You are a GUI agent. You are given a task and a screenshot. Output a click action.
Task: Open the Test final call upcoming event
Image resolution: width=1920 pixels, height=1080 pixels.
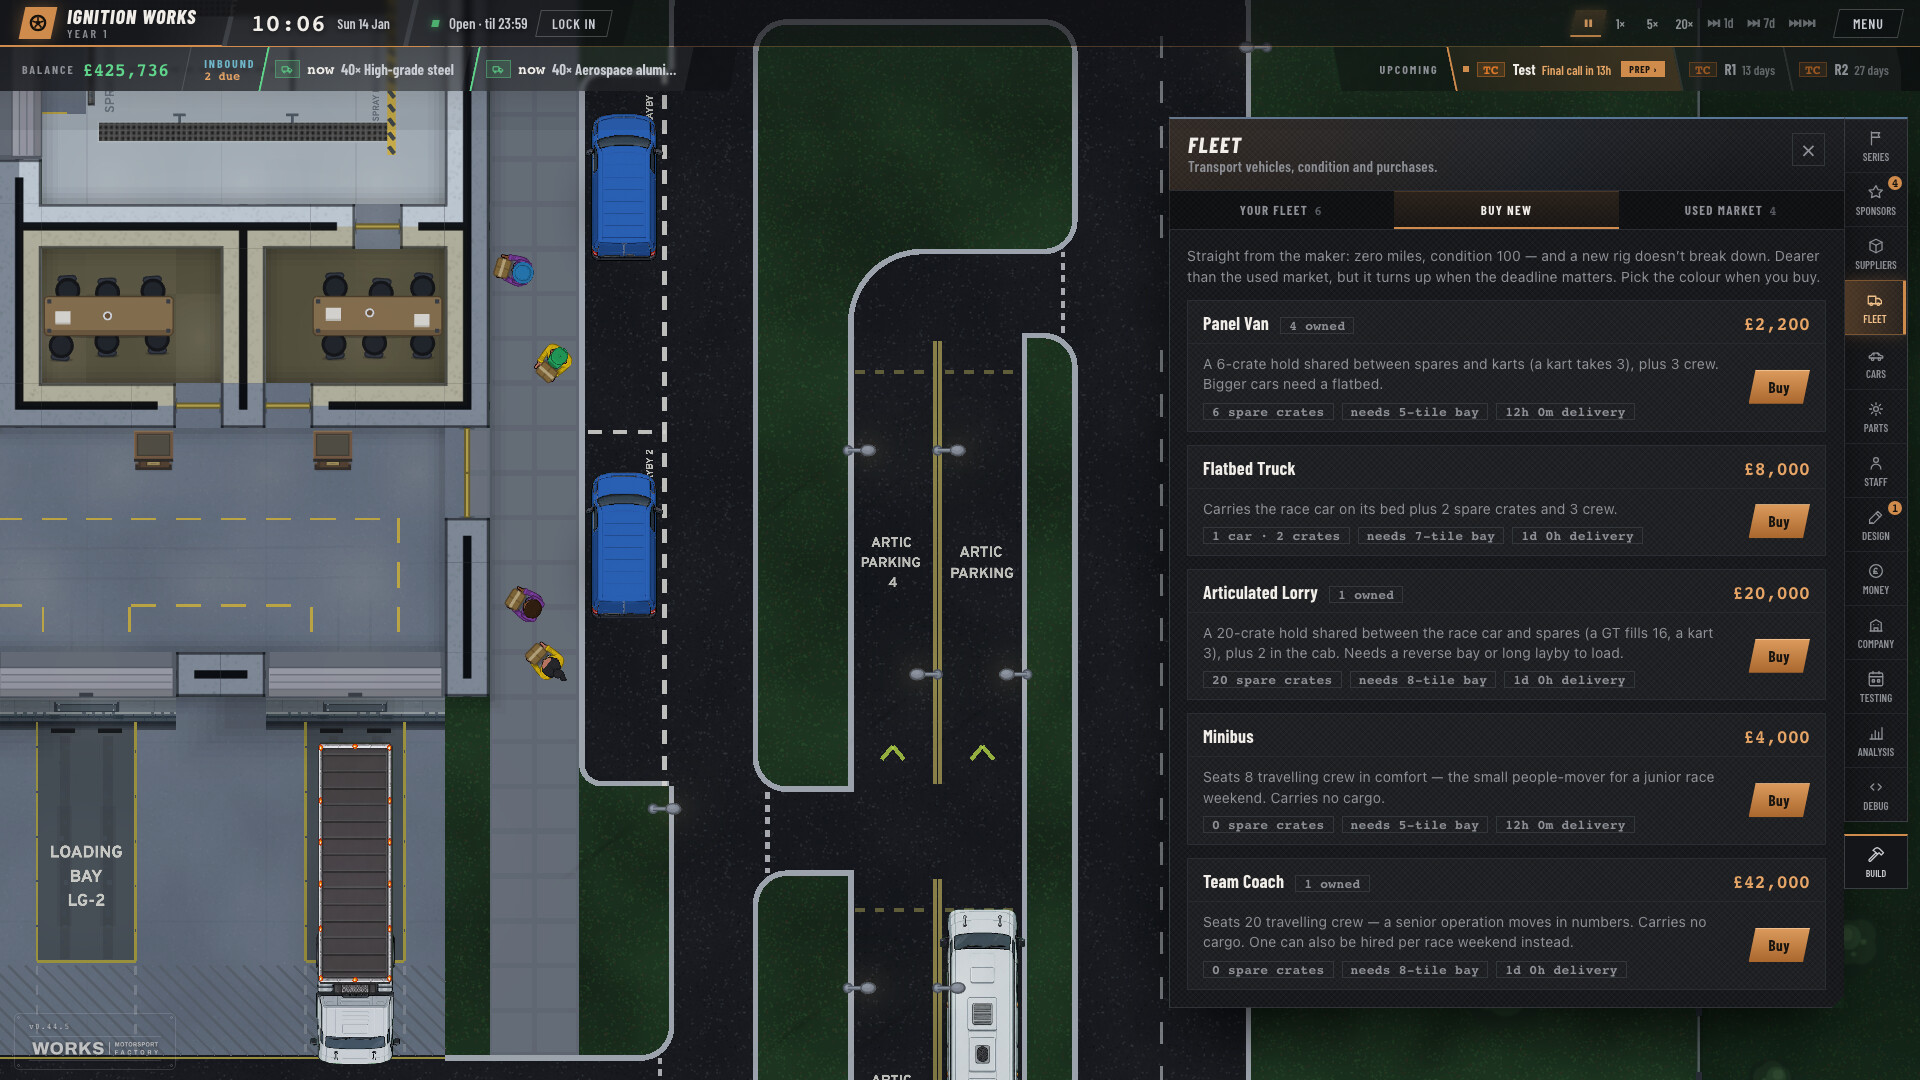pos(1567,70)
